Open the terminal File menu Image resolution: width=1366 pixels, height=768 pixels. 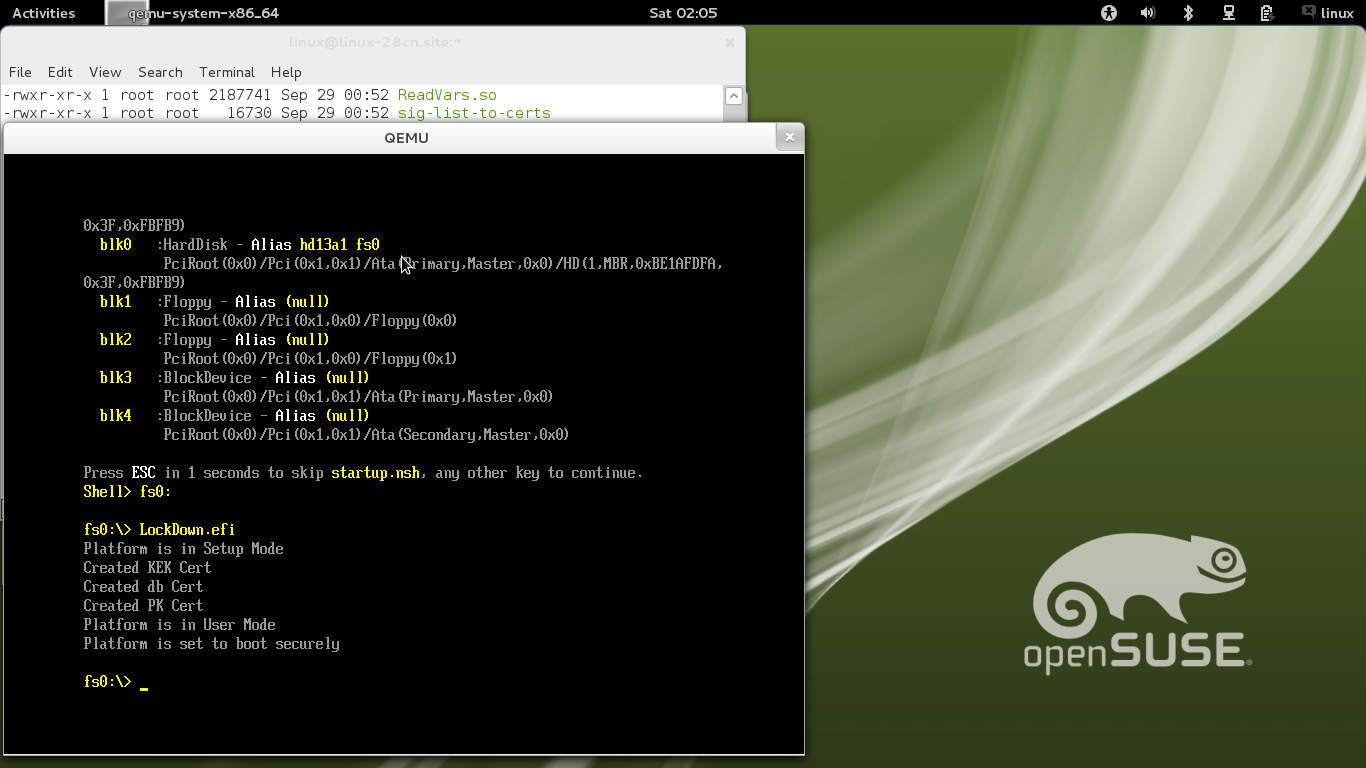20,72
